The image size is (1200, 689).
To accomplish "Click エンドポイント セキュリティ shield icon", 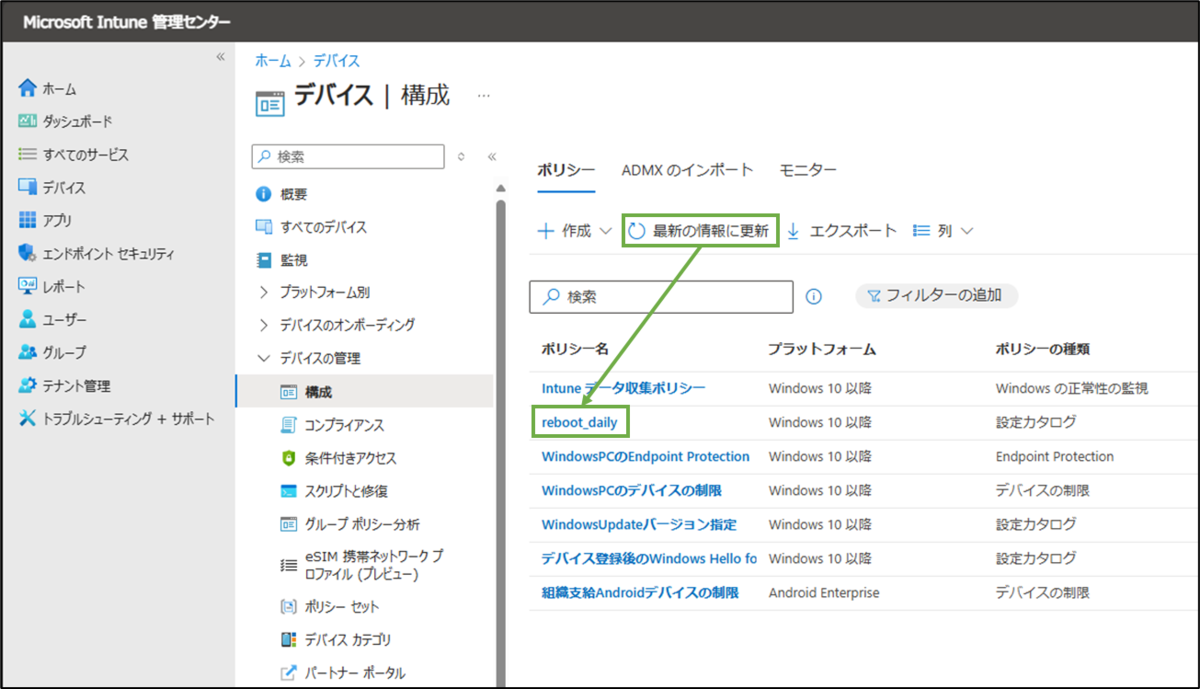I will click(27, 253).
